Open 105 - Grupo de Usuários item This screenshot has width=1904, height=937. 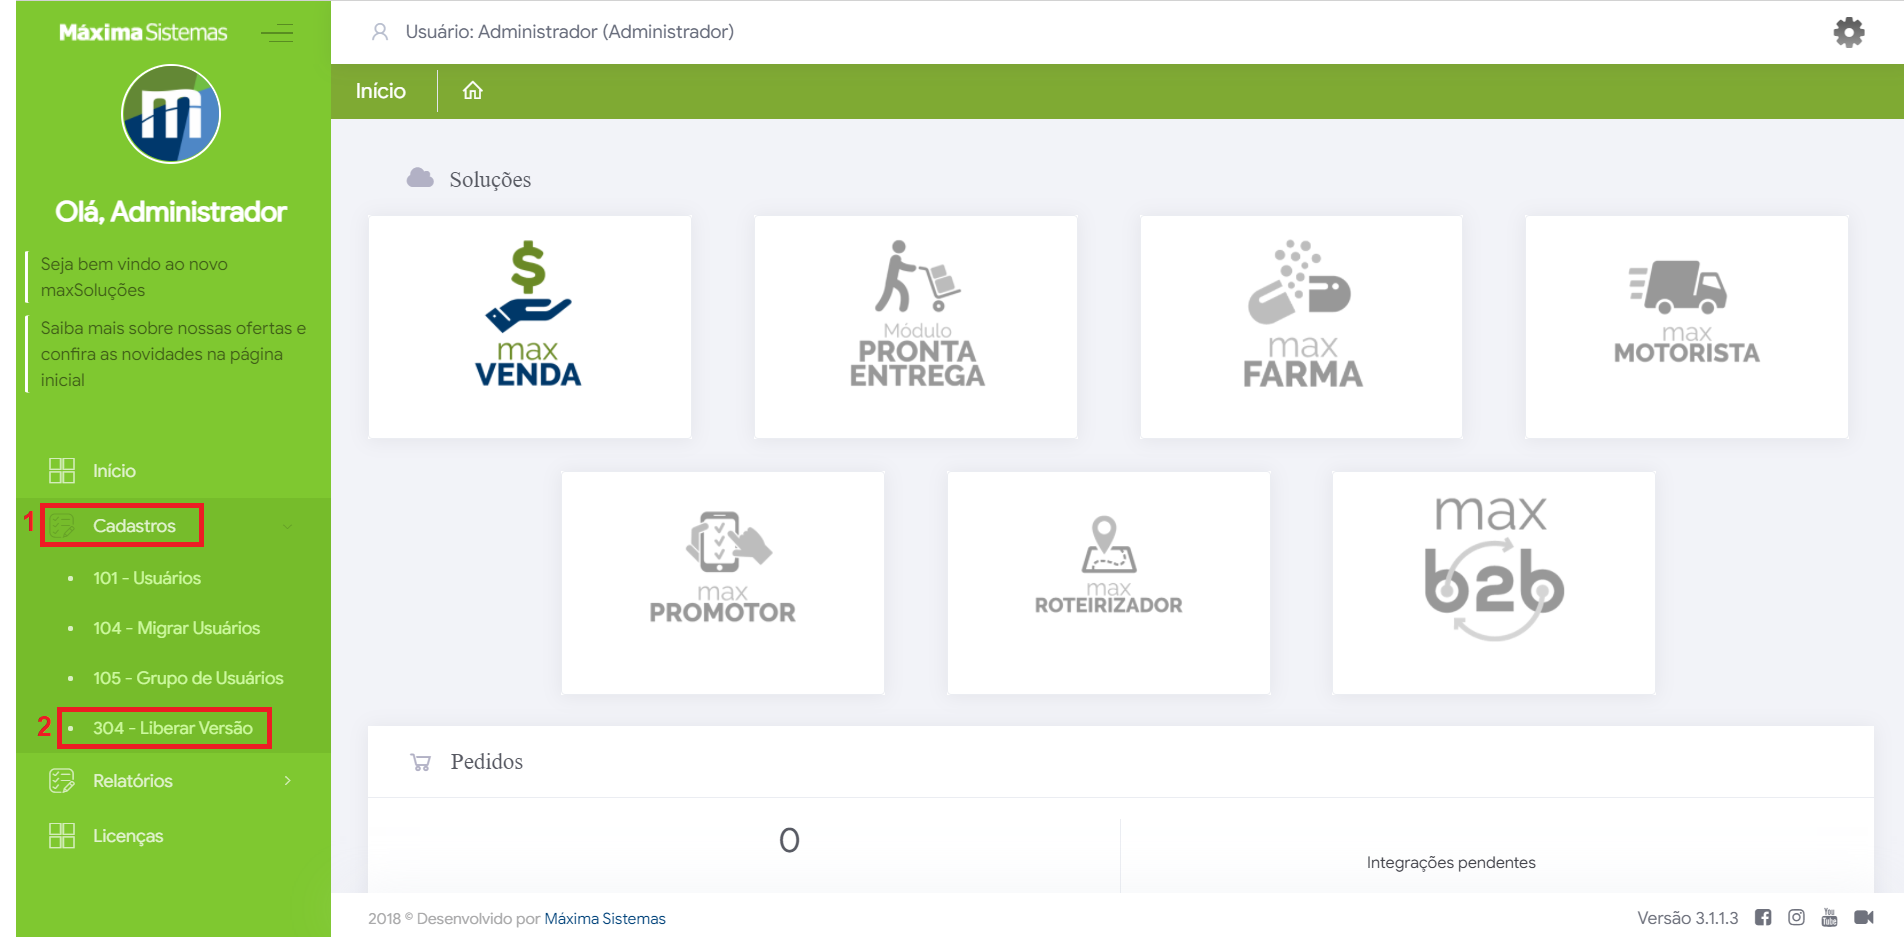click(188, 678)
